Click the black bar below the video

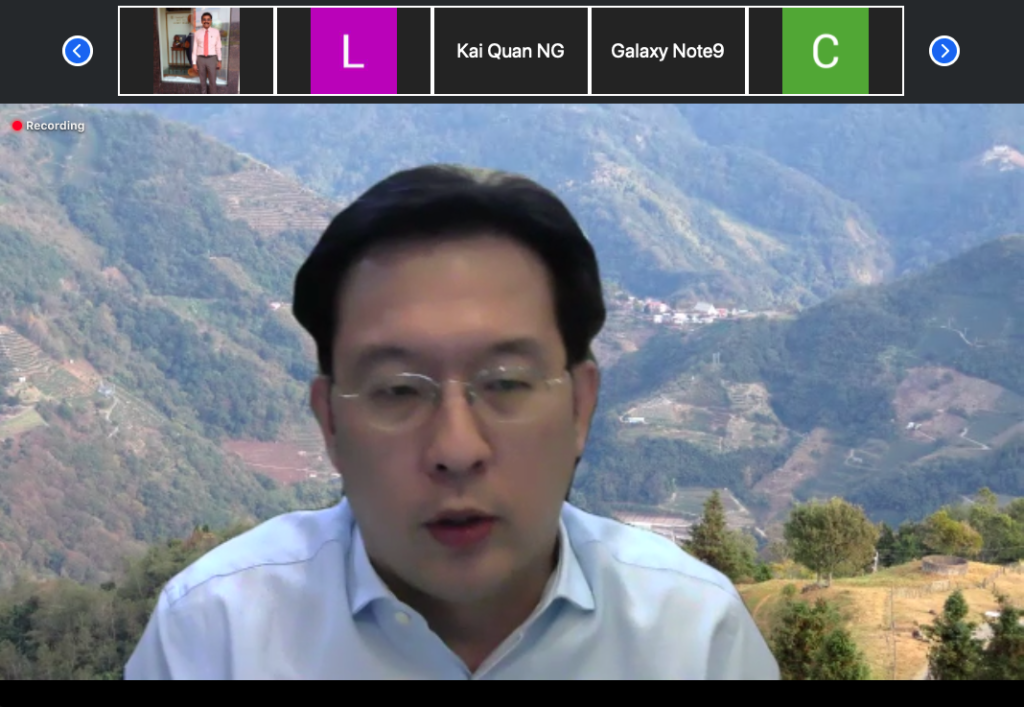tap(512, 693)
